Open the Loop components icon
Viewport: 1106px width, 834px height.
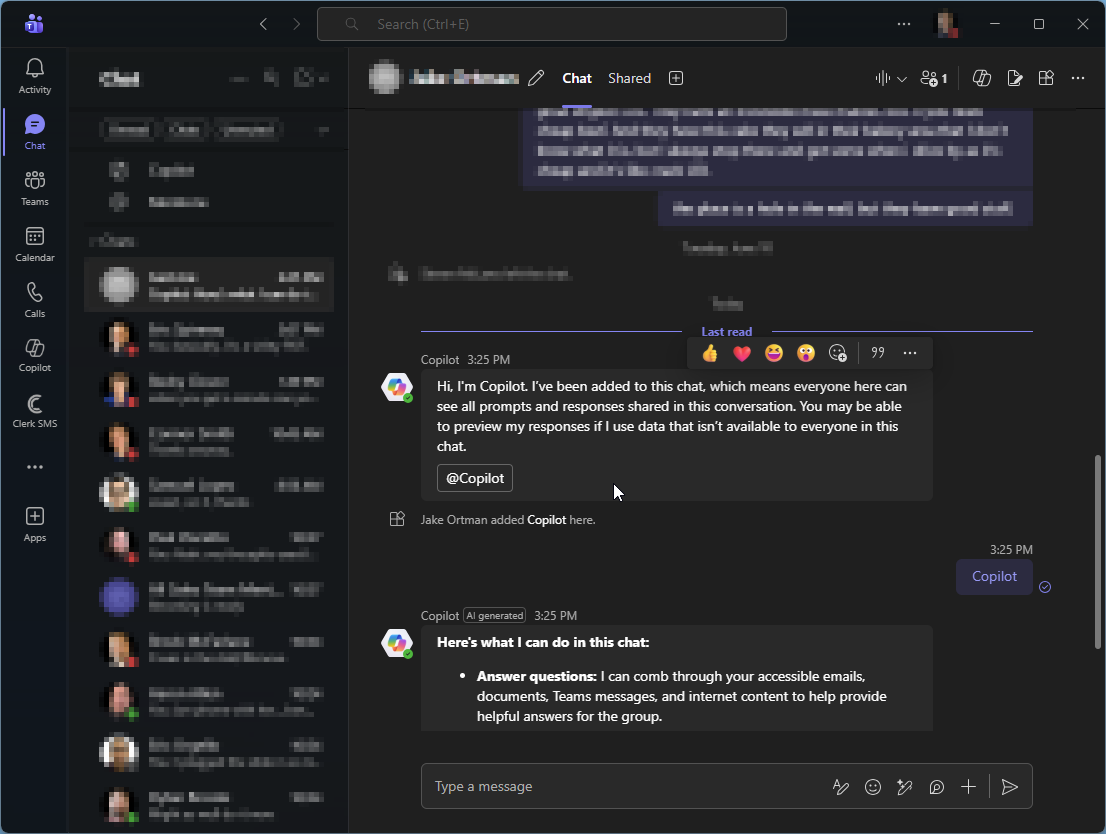pyautogui.click(x=937, y=787)
